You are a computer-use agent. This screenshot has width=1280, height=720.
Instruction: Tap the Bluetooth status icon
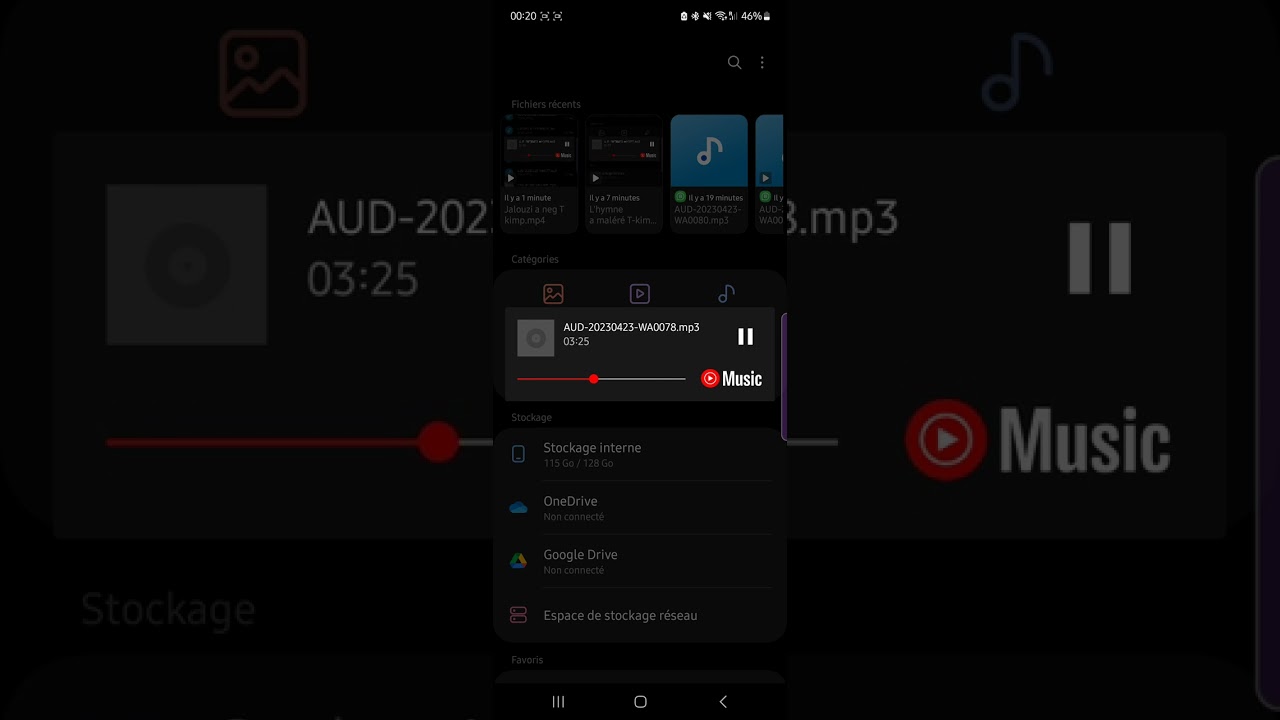(x=696, y=16)
